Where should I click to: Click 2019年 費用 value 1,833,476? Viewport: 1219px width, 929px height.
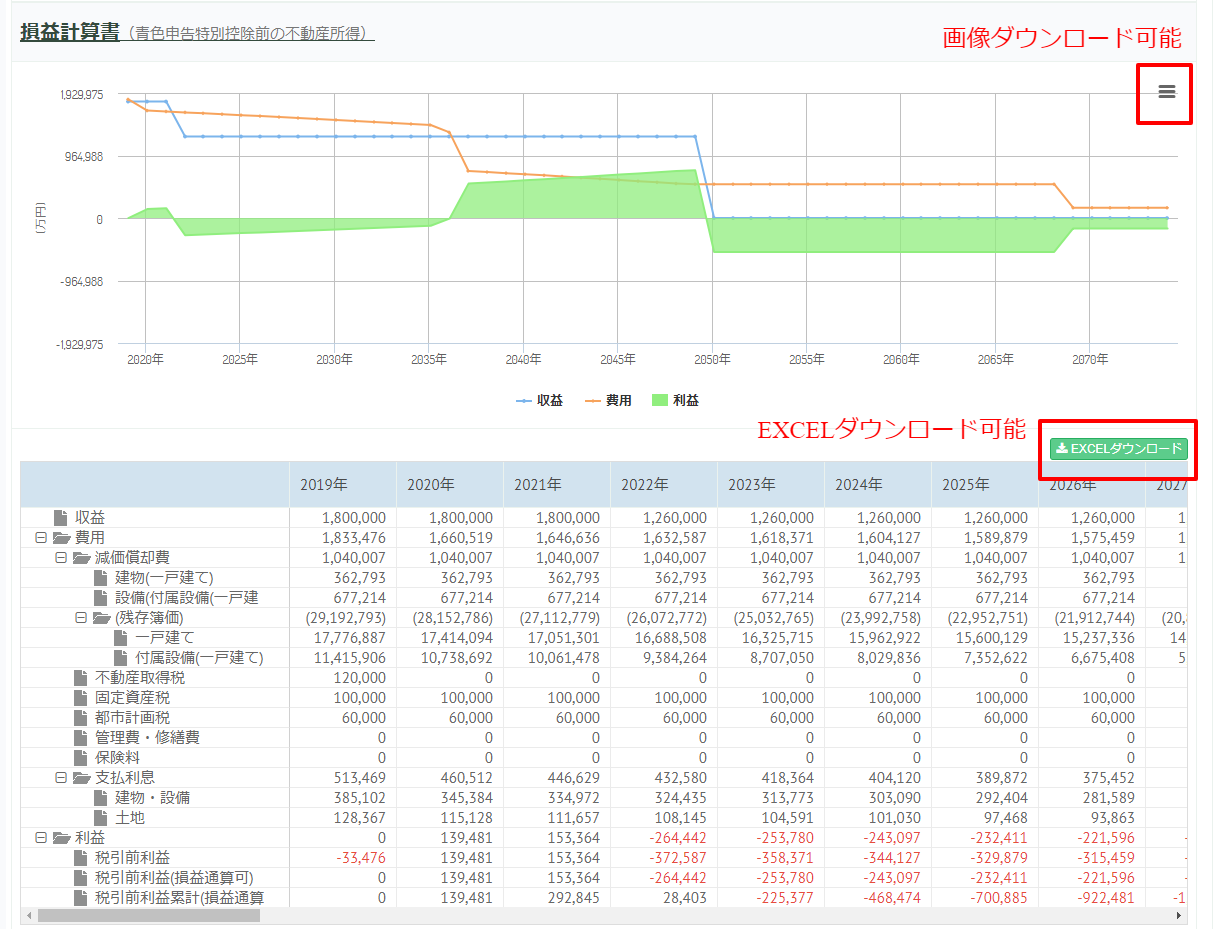tap(354, 538)
